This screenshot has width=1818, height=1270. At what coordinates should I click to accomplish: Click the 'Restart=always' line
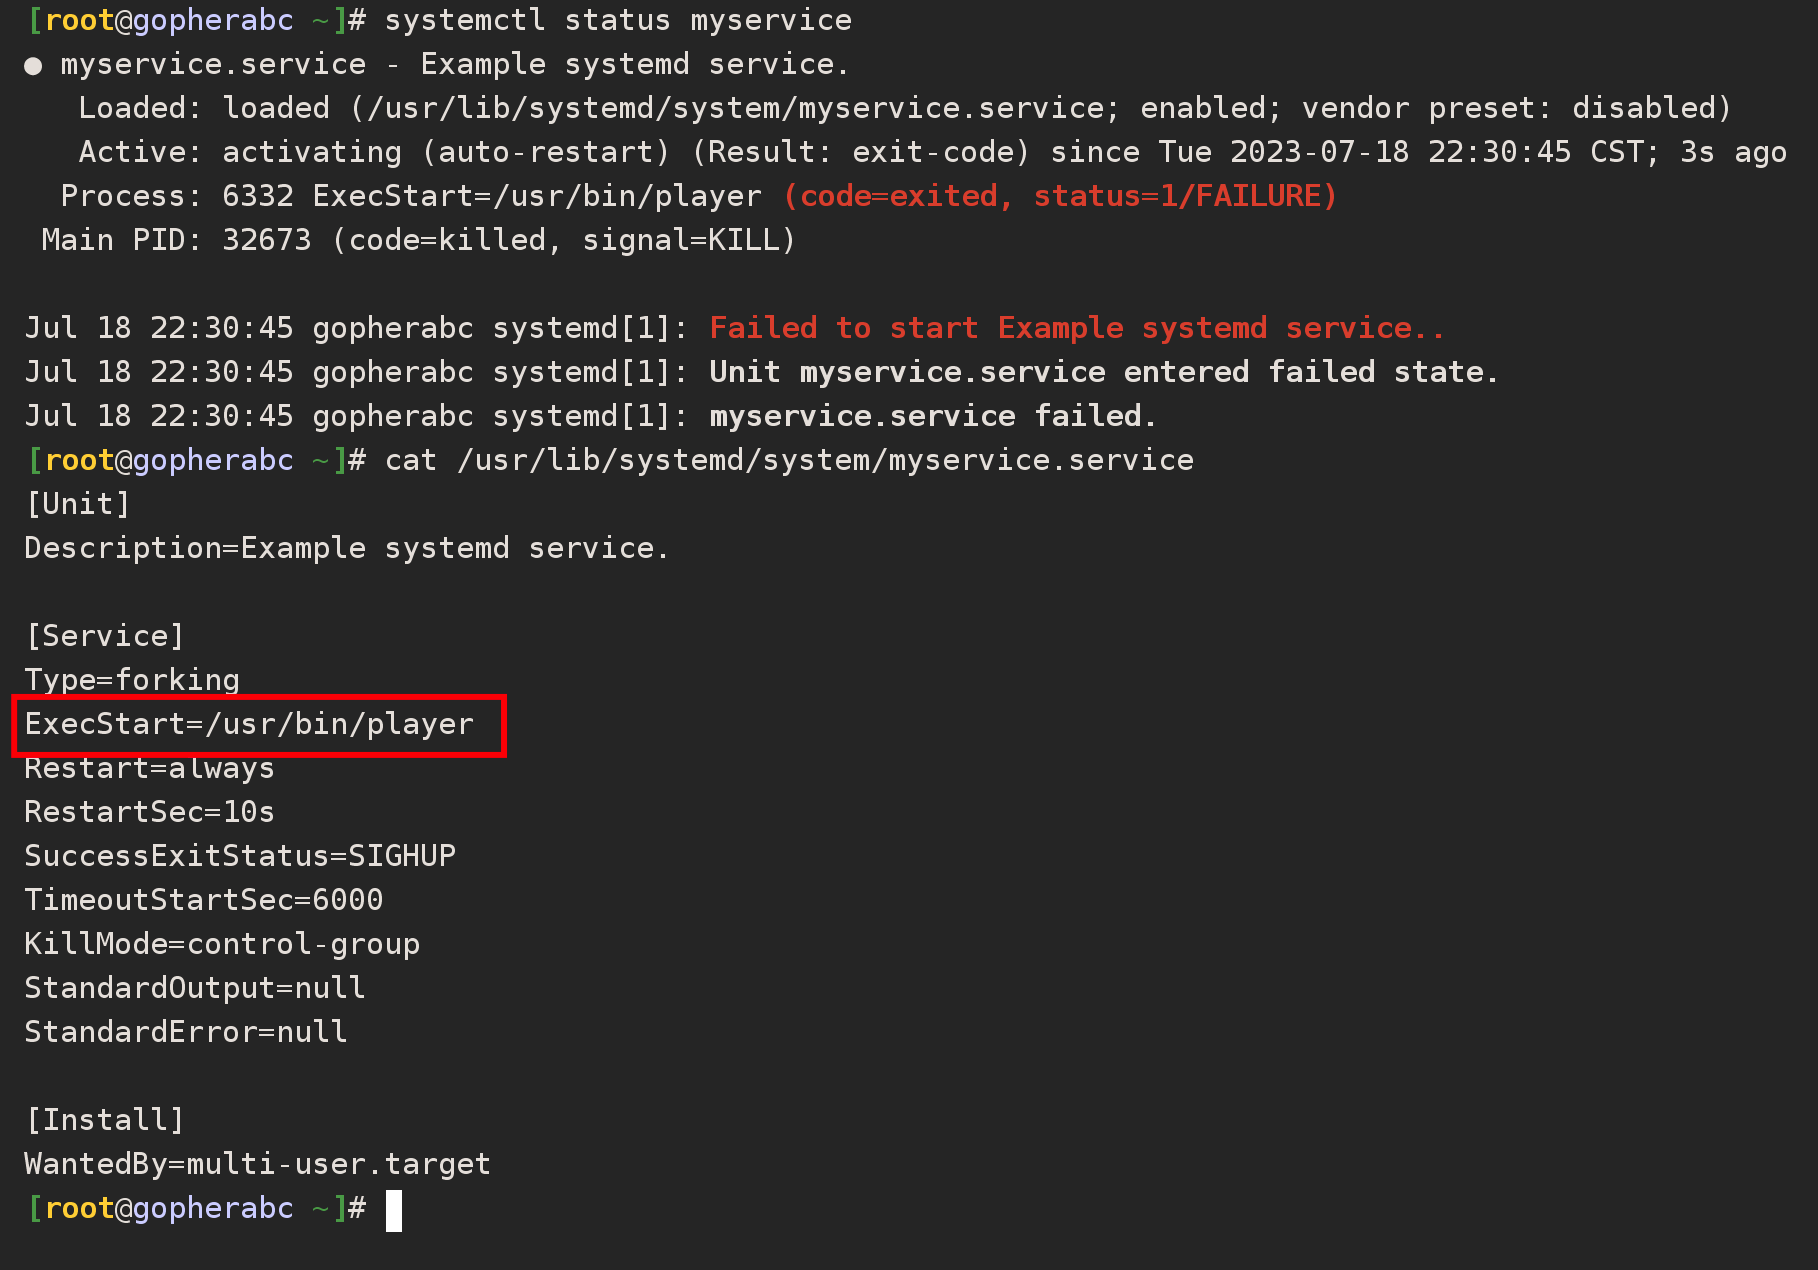[149, 768]
